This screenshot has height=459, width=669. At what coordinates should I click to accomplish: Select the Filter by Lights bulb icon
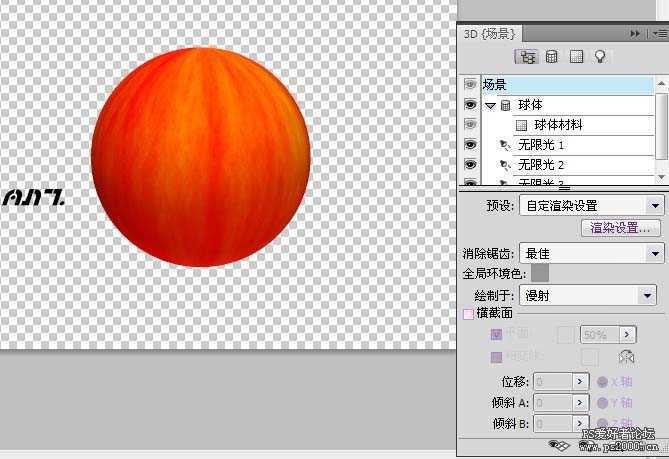coord(600,57)
